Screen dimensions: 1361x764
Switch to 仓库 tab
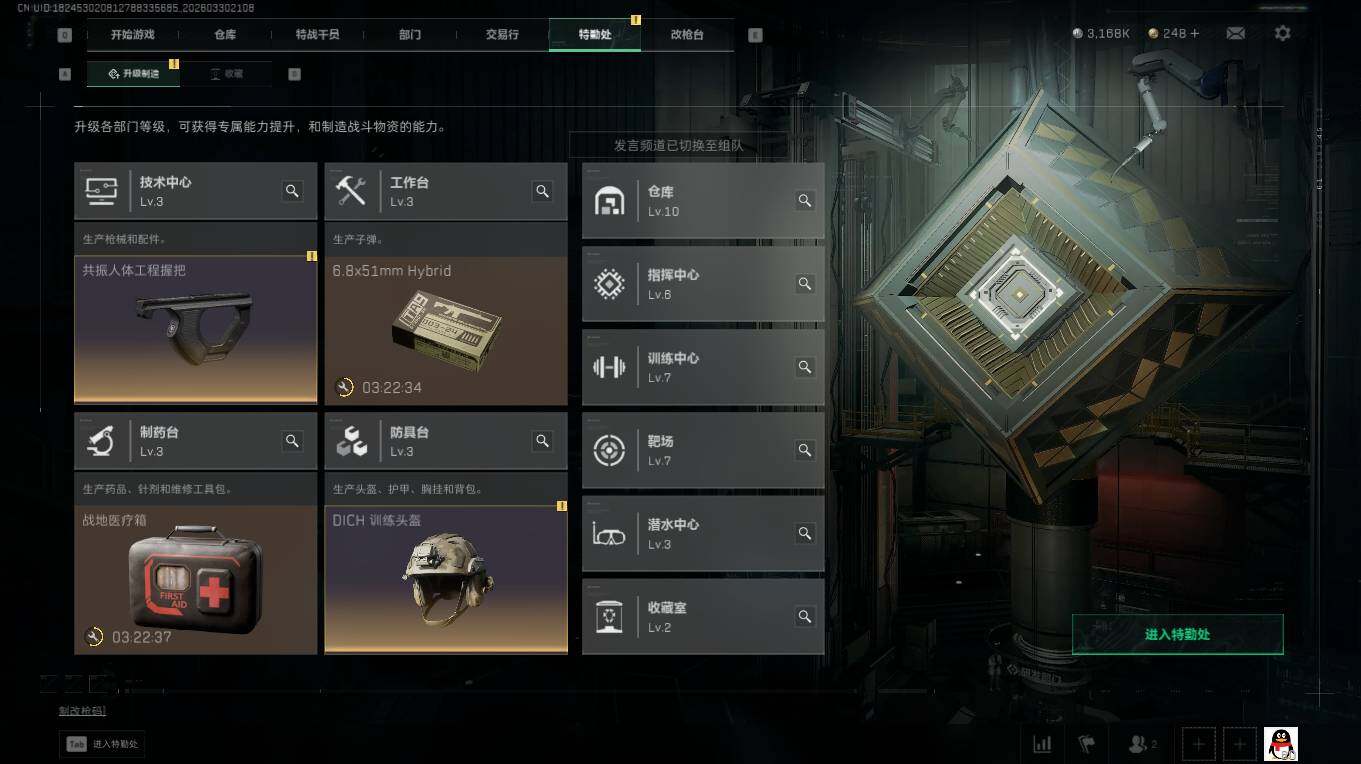[226, 34]
